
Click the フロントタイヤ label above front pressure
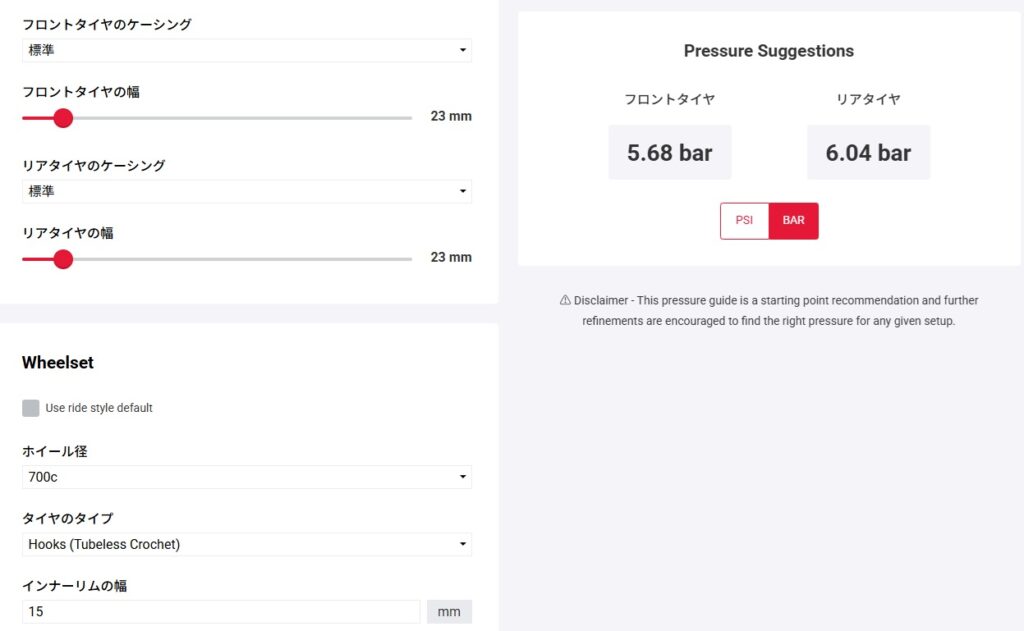[x=669, y=99]
